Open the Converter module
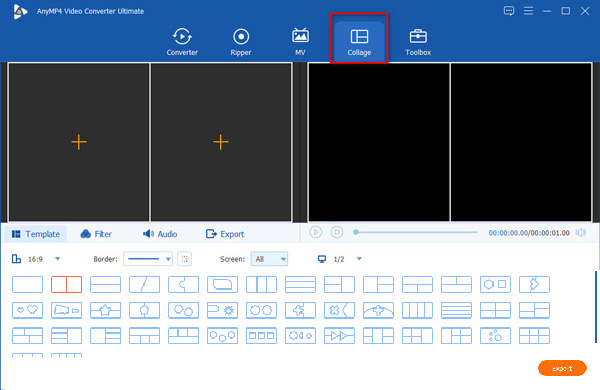The image size is (600, 390). pyautogui.click(x=182, y=42)
